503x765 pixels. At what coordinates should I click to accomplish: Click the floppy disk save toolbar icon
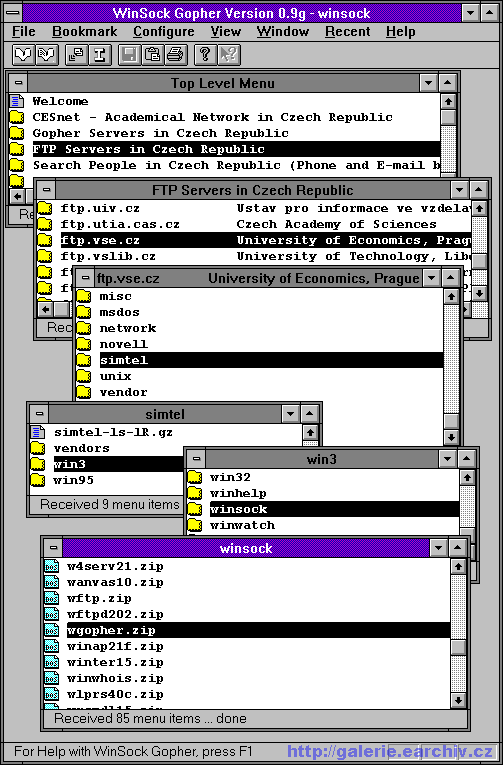(129, 55)
